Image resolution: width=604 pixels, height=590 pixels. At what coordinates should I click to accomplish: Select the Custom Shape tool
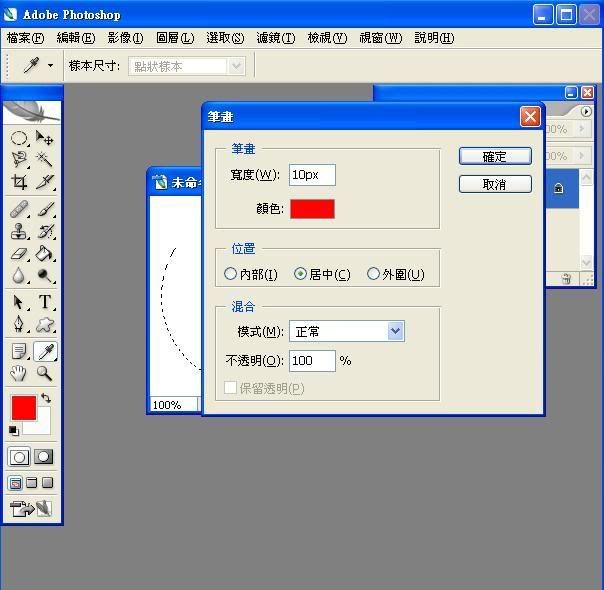click(44, 324)
